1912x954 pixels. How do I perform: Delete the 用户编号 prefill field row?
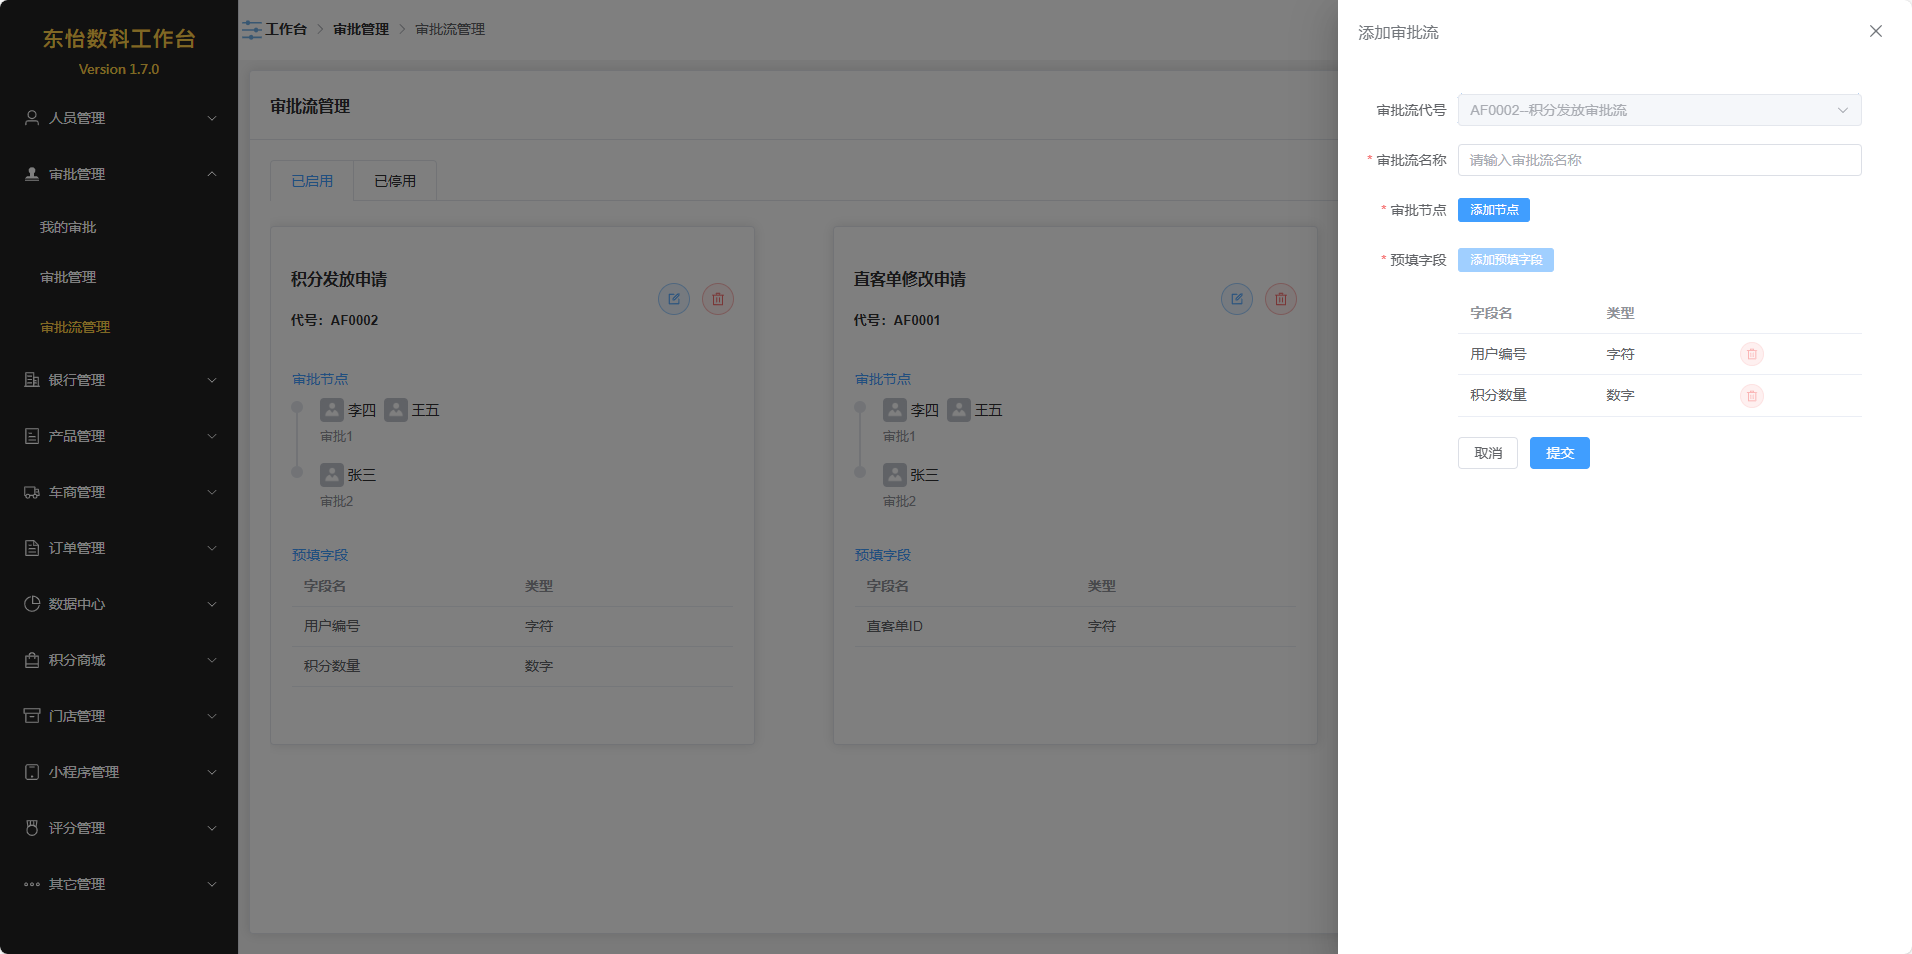click(1751, 354)
